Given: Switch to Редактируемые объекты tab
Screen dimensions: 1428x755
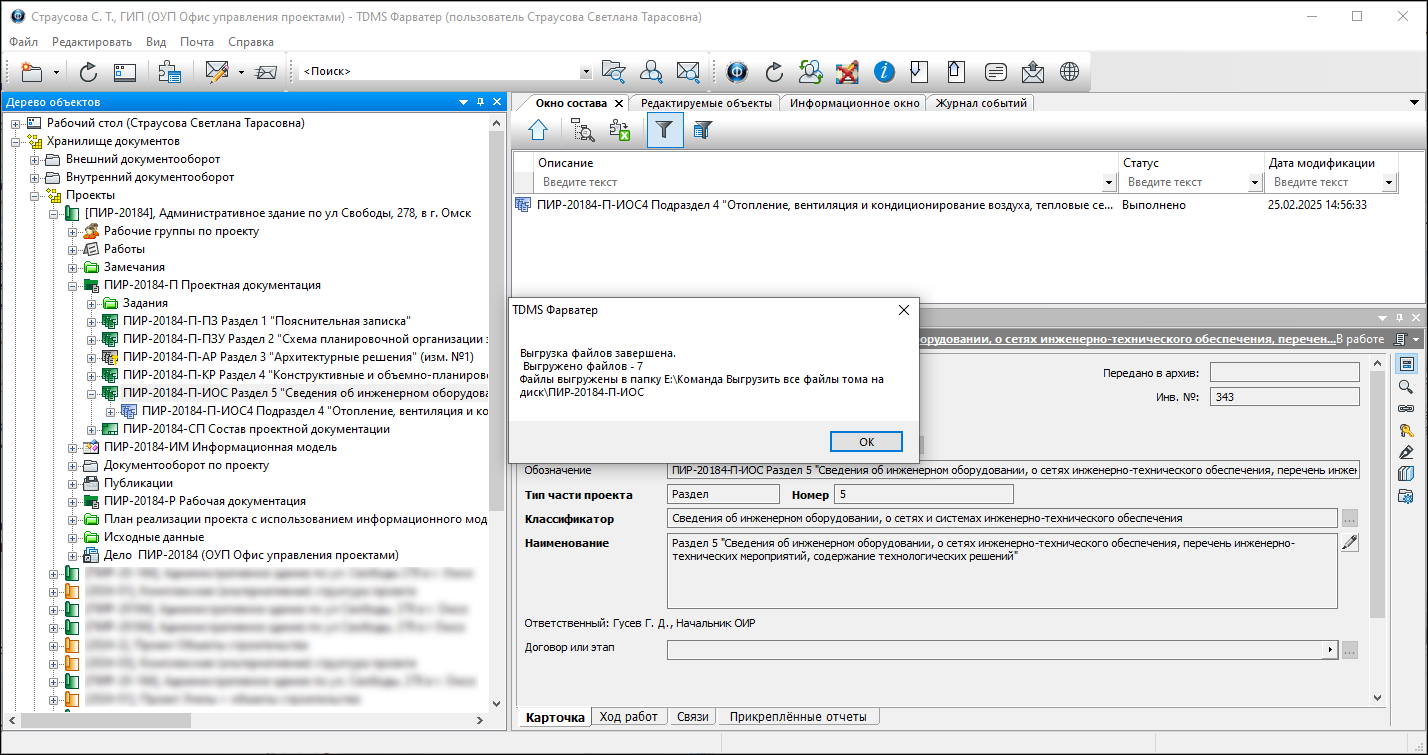Looking at the screenshot, I should [x=706, y=103].
